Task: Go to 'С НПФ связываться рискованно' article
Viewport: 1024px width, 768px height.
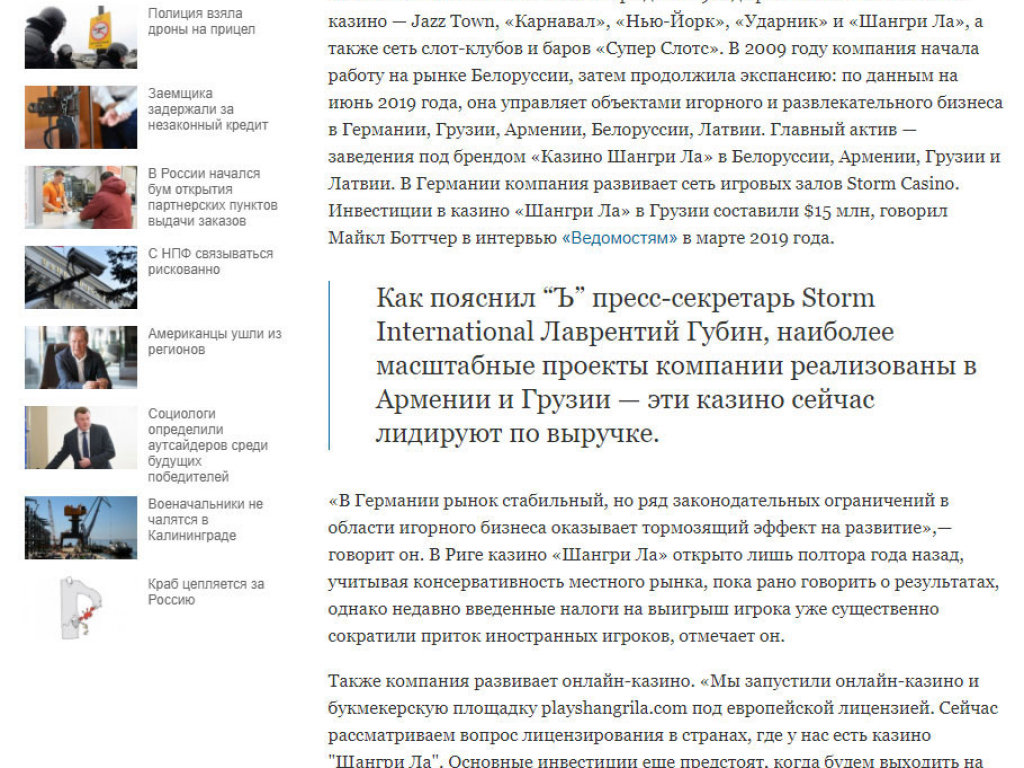Action: click(210, 261)
